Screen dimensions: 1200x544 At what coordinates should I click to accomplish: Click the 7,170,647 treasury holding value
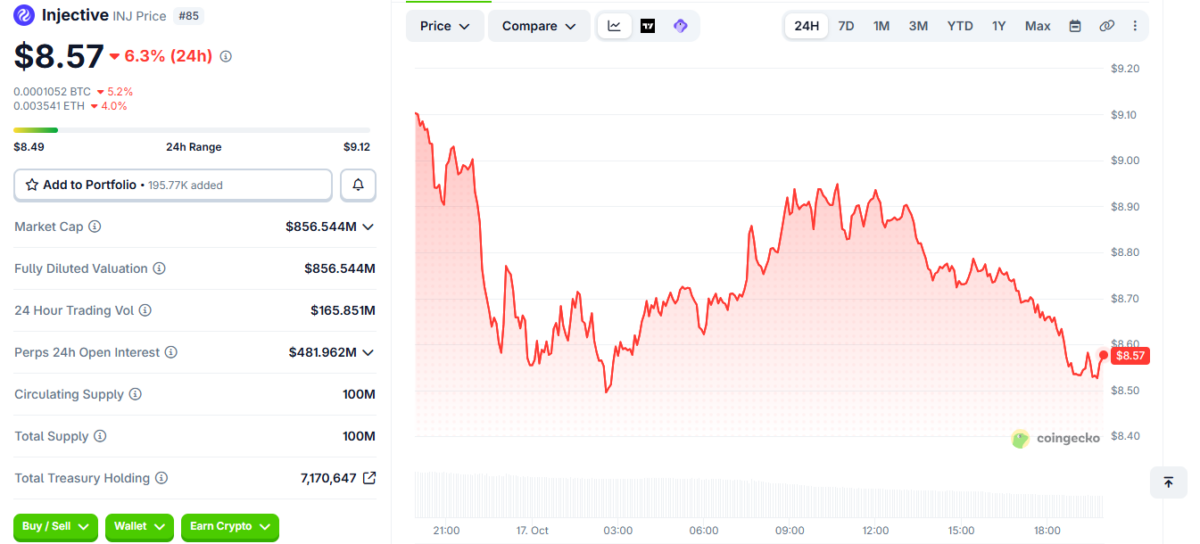click(328, 479)
